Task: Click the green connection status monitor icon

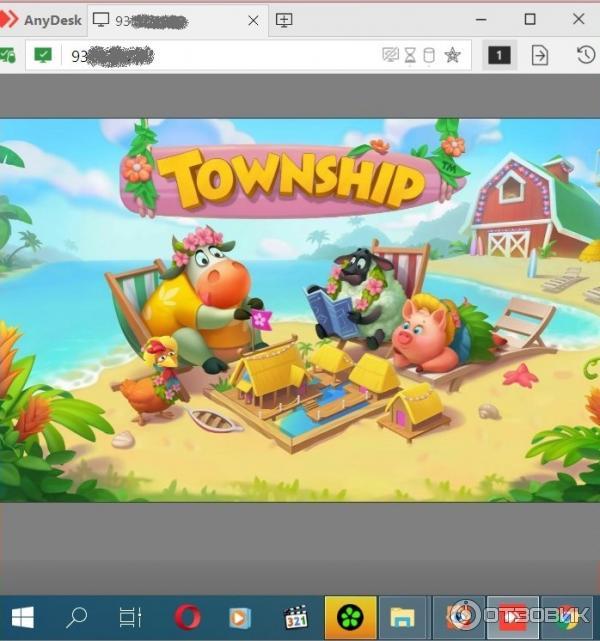Action: point(43,55)
